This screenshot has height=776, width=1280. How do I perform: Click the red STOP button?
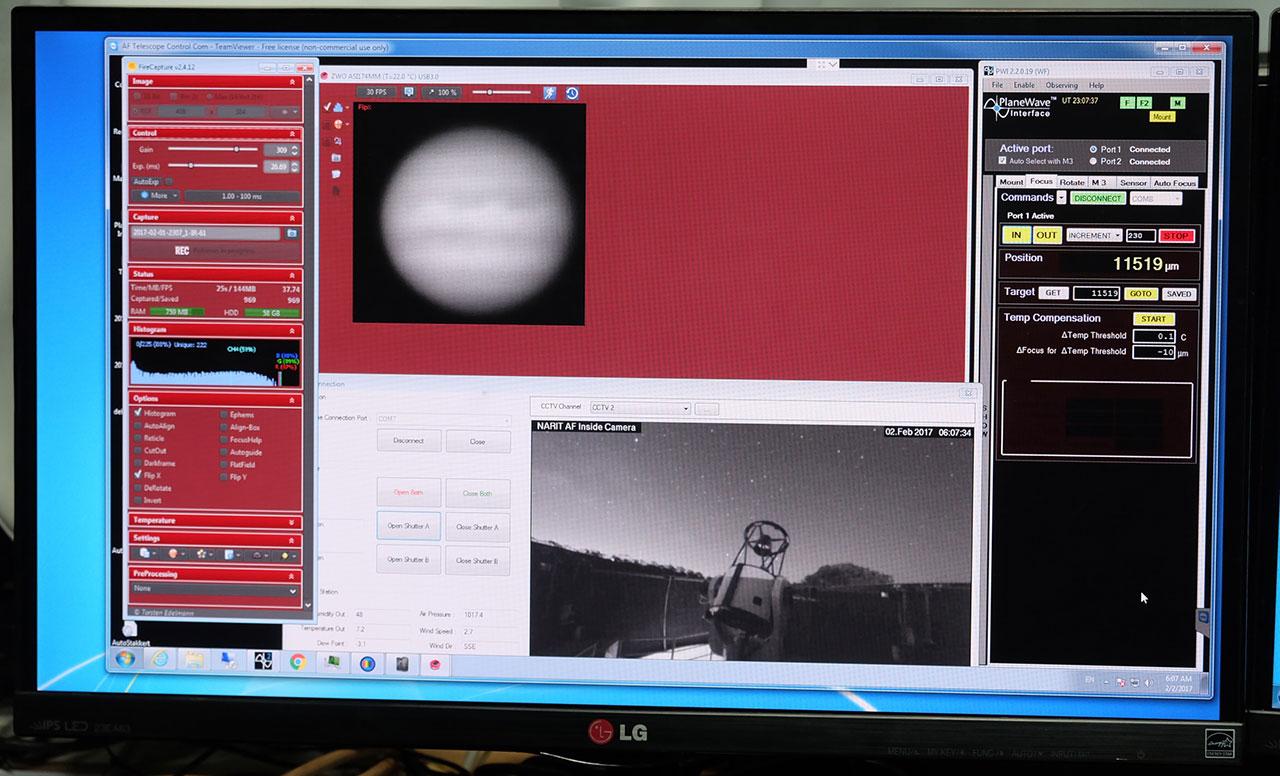coord(1177,236)
